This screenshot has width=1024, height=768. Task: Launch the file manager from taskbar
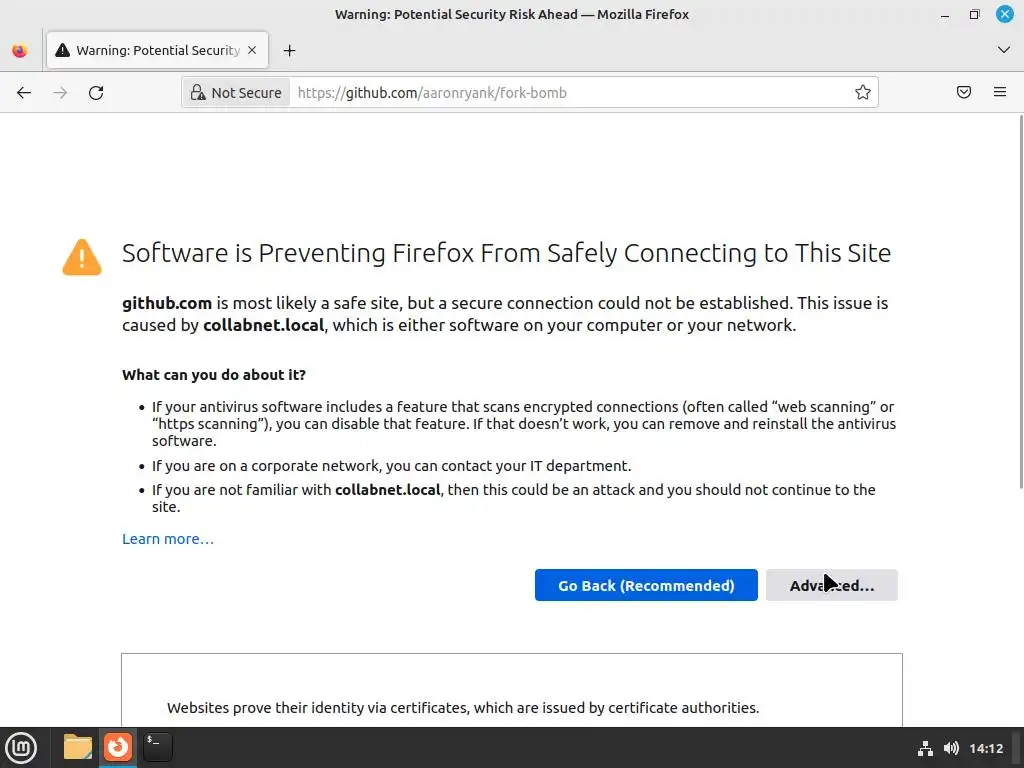[77, 747]
